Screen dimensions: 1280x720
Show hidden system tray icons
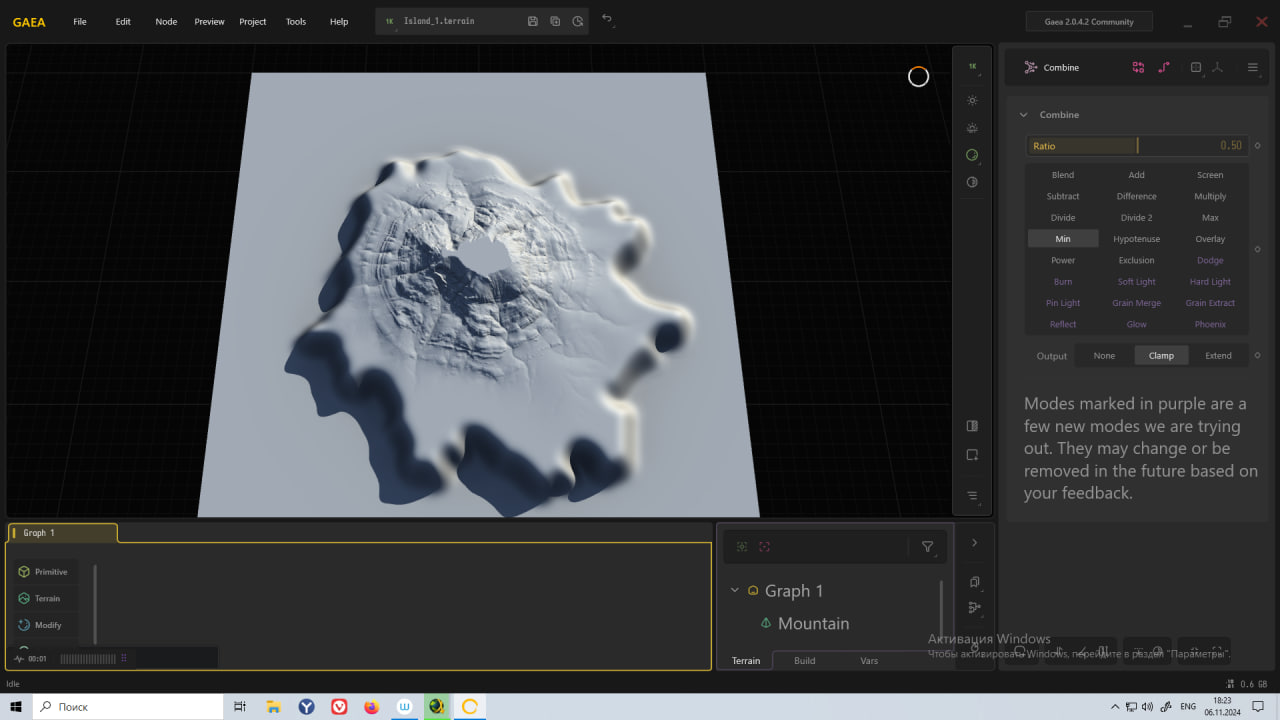1115,707
